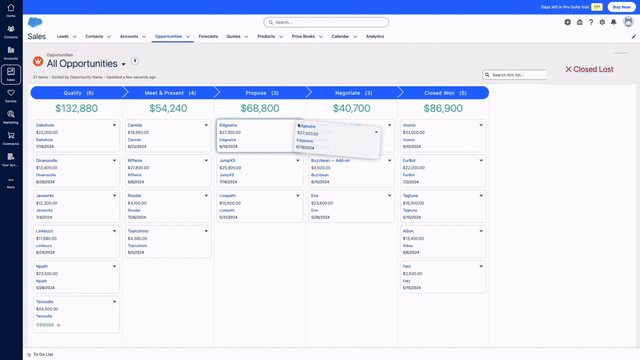Open the Fatz opportunity link

[x=407, y=266]
